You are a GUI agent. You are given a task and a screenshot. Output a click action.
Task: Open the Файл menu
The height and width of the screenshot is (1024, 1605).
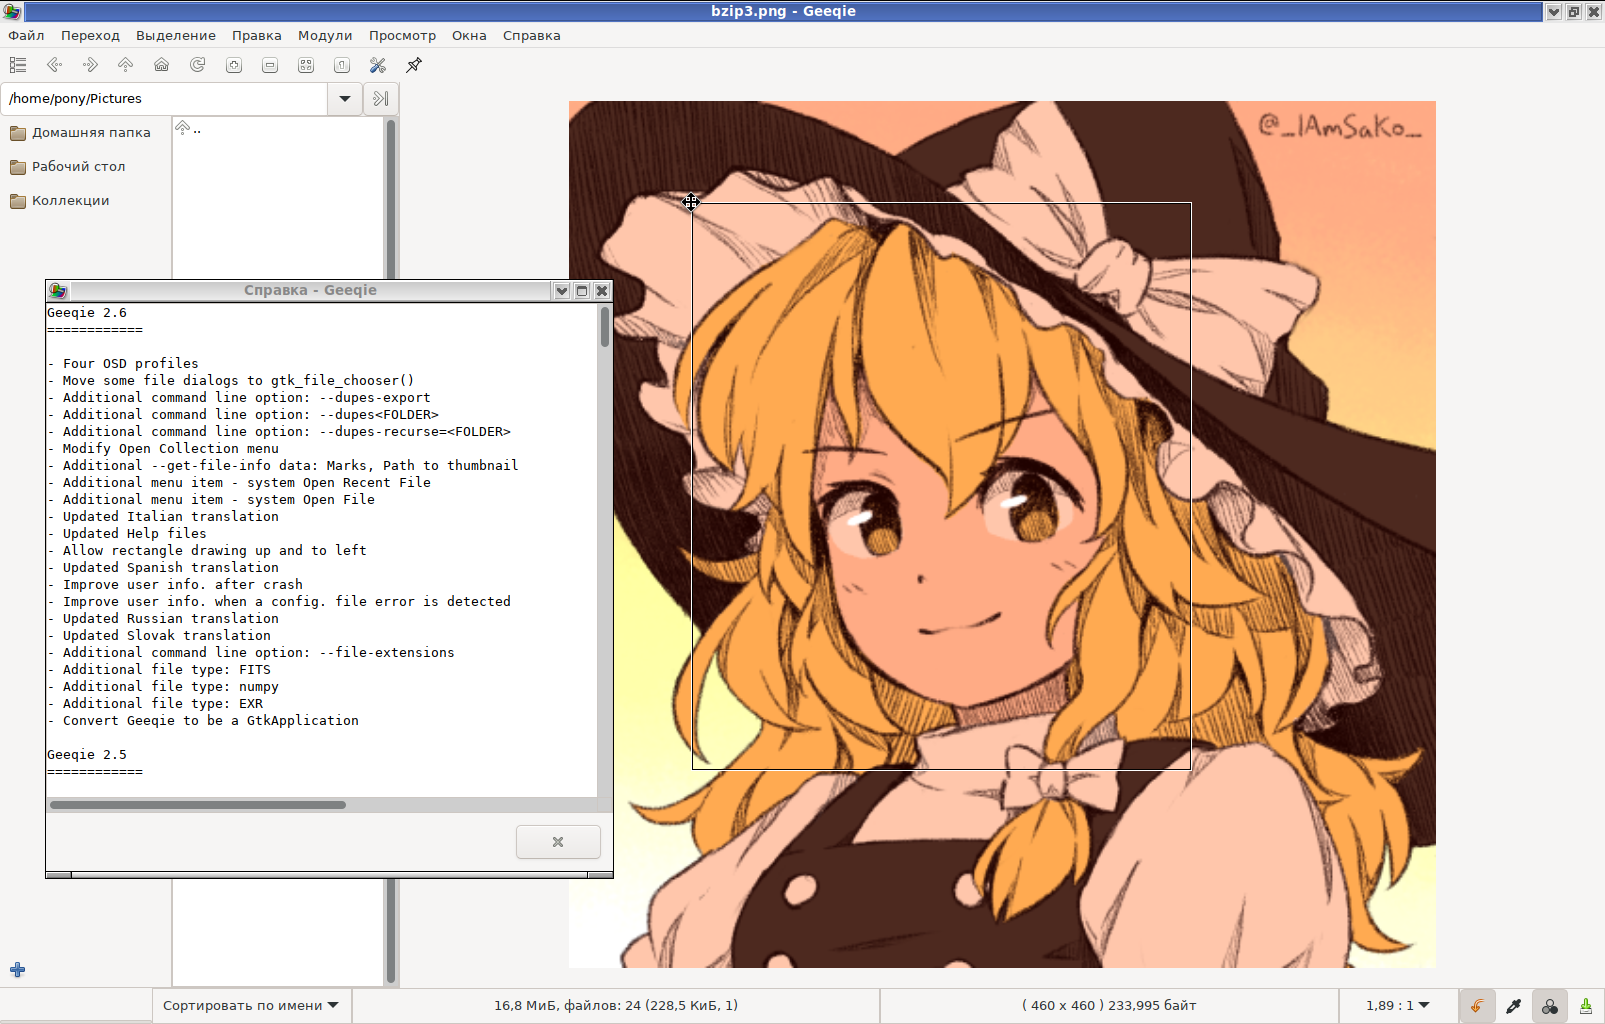point(27,36)
